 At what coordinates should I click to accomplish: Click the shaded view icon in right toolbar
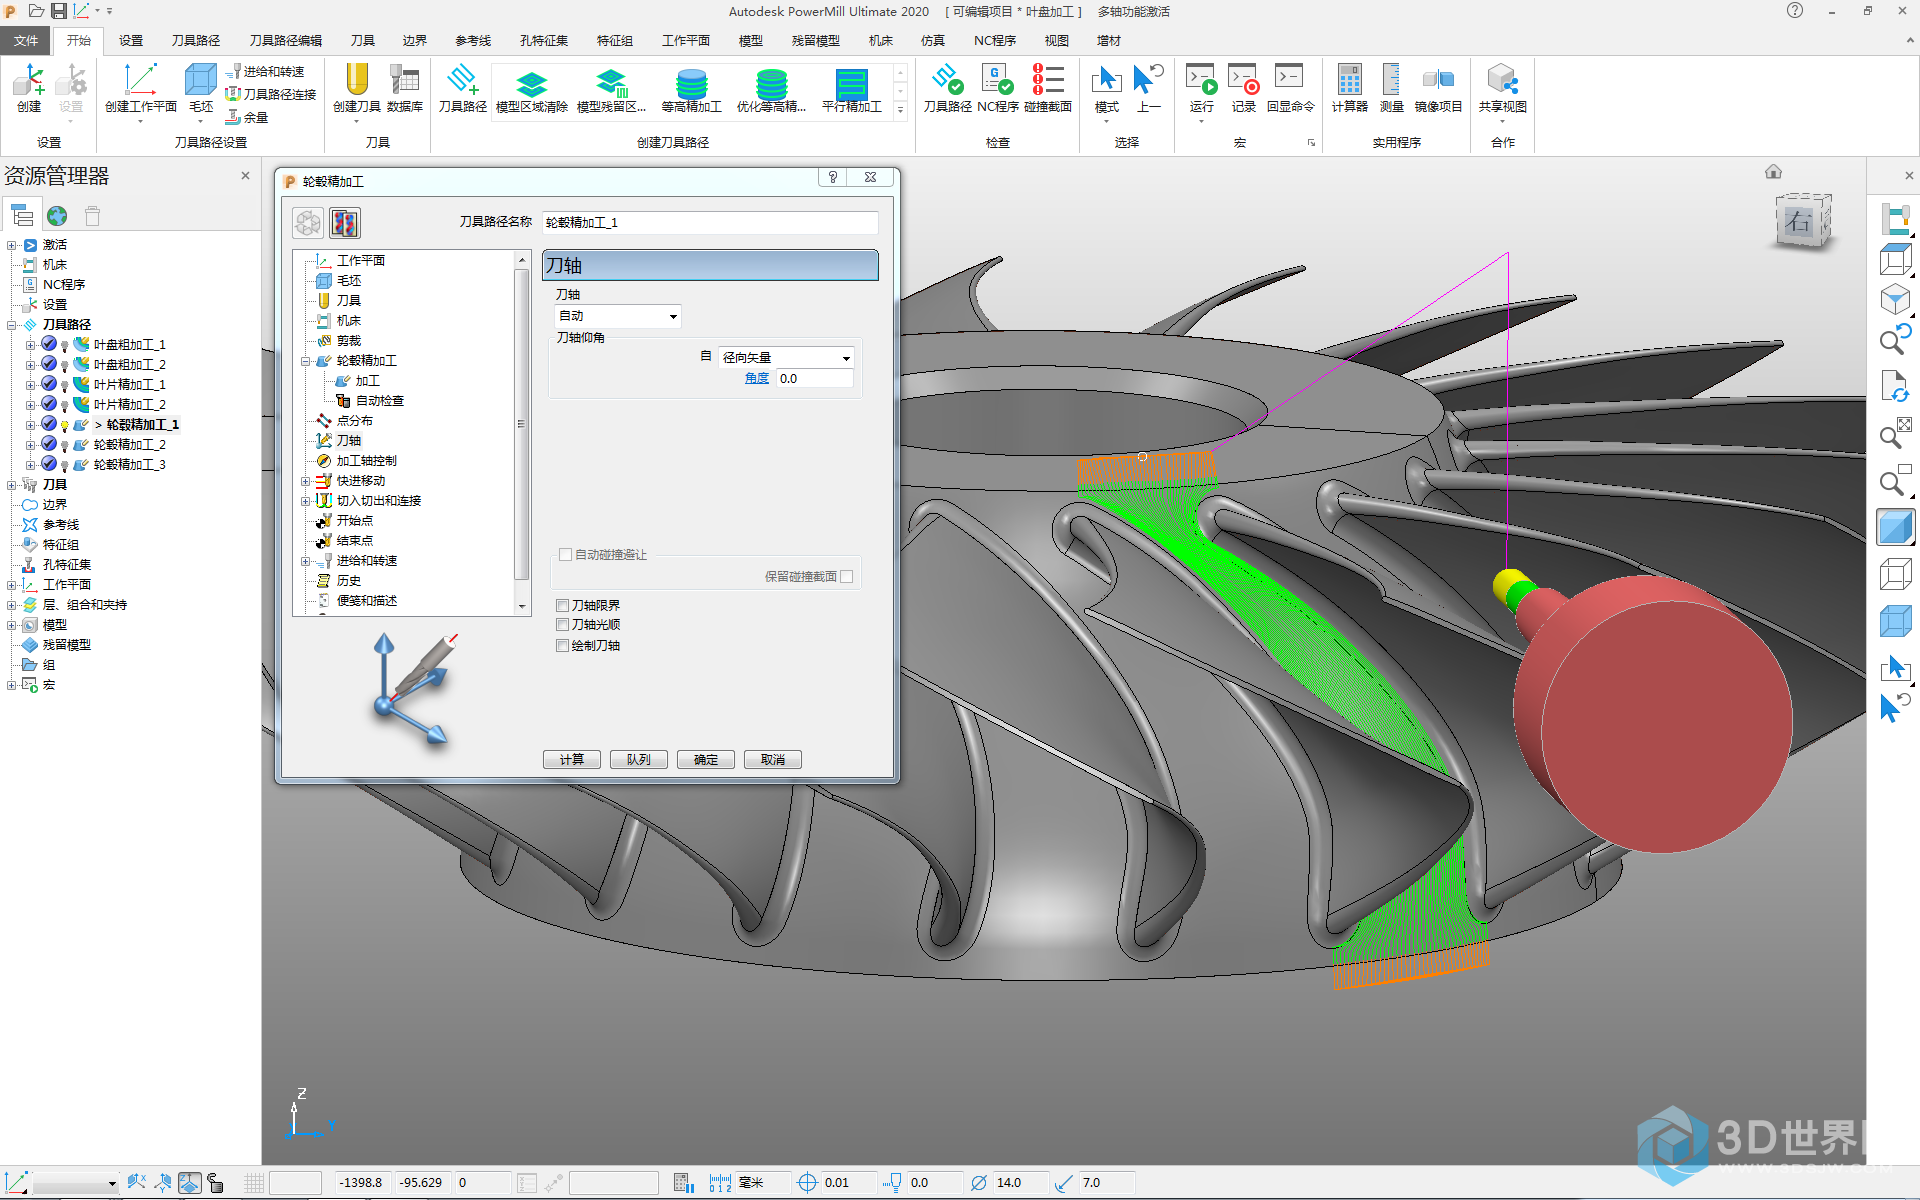click(1895, 527)
